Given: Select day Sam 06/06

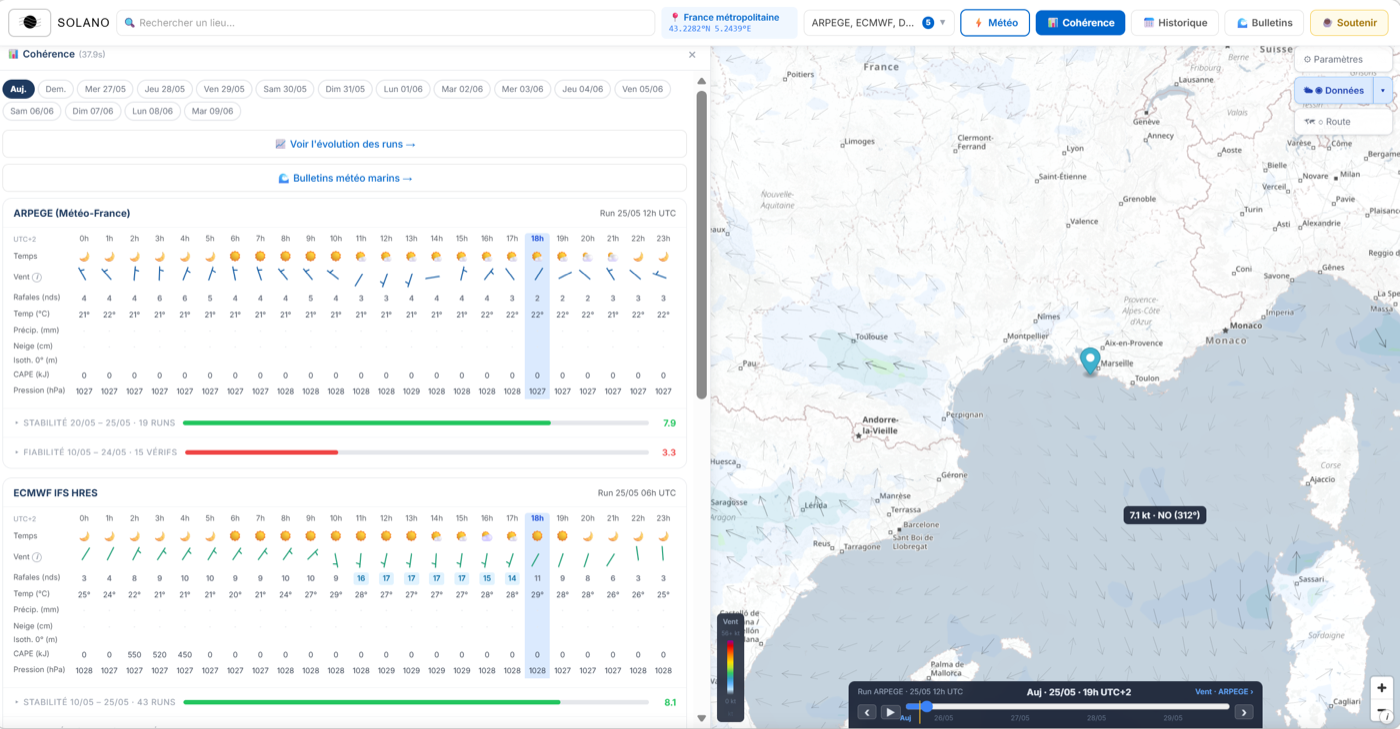Looking at the screenshot, I should (x=32, y=111).
